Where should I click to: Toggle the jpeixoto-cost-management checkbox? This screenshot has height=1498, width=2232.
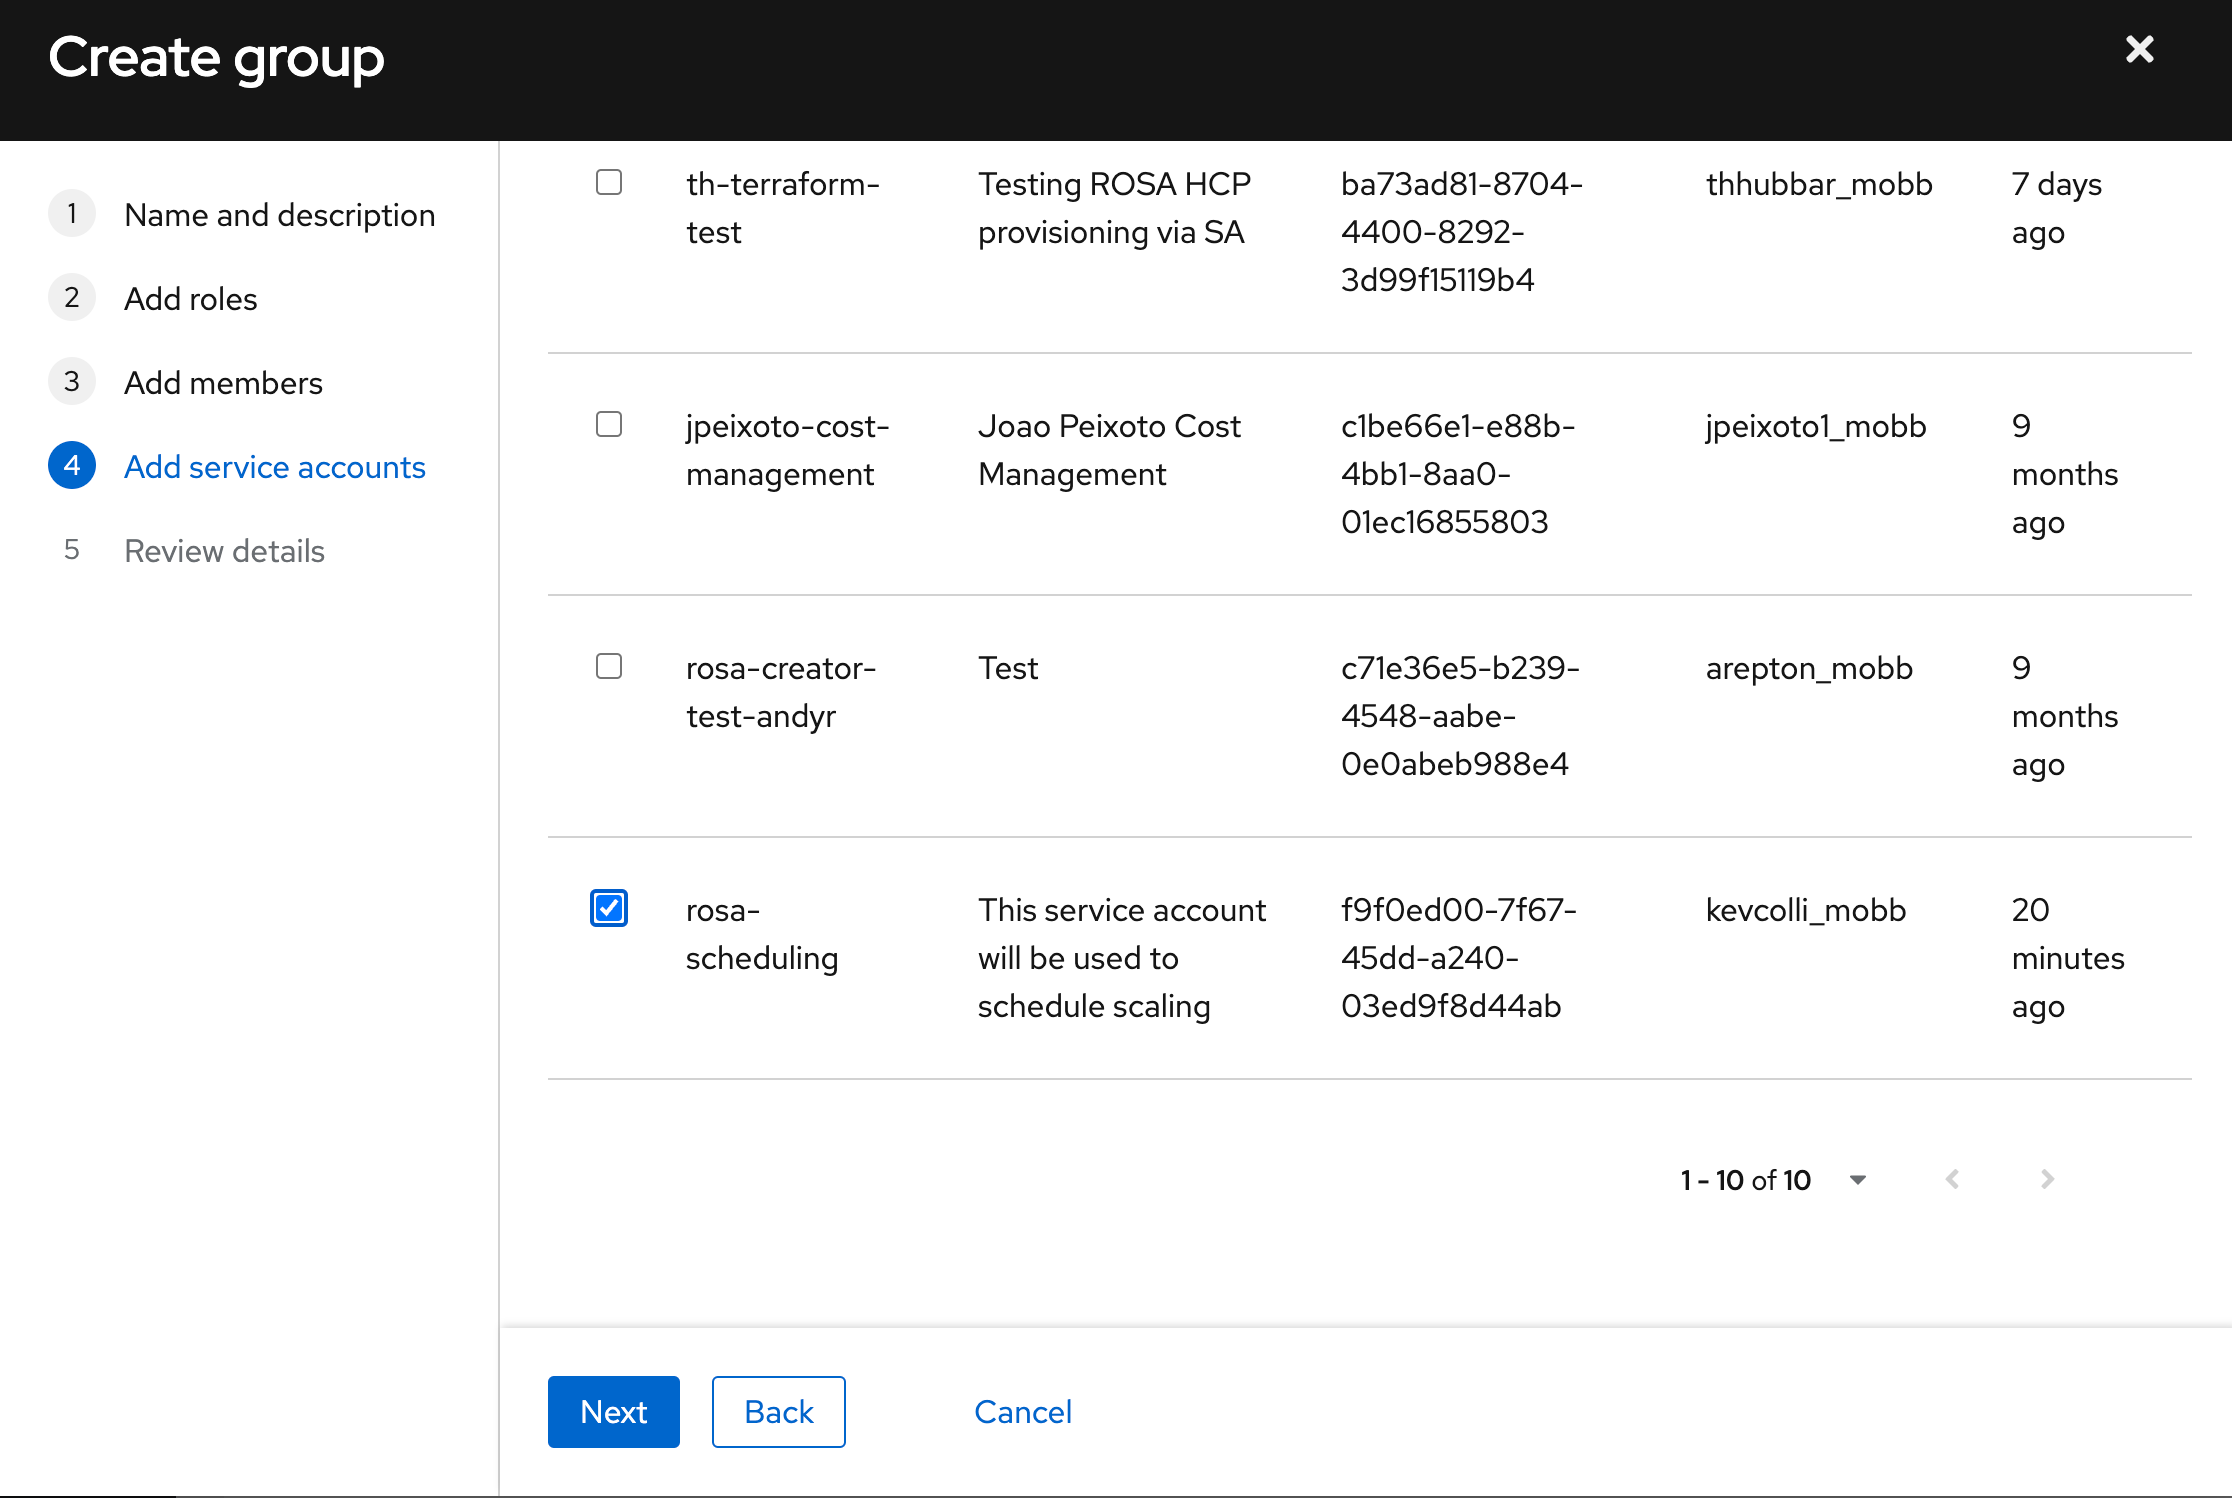coord(610,425)
